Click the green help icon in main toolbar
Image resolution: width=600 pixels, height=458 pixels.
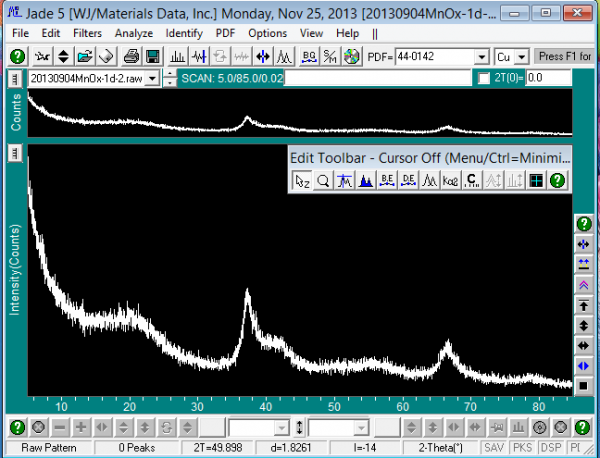pyautogui.click(x=17, y=57)
